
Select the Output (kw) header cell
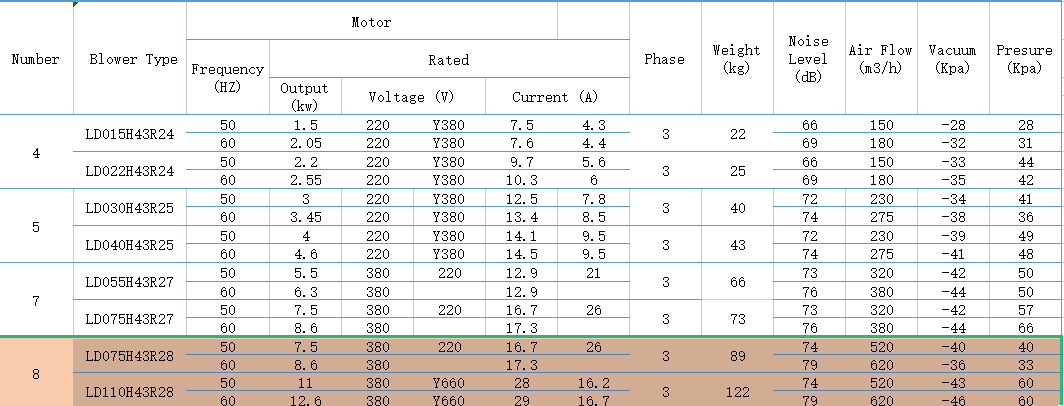click(305, 96)
